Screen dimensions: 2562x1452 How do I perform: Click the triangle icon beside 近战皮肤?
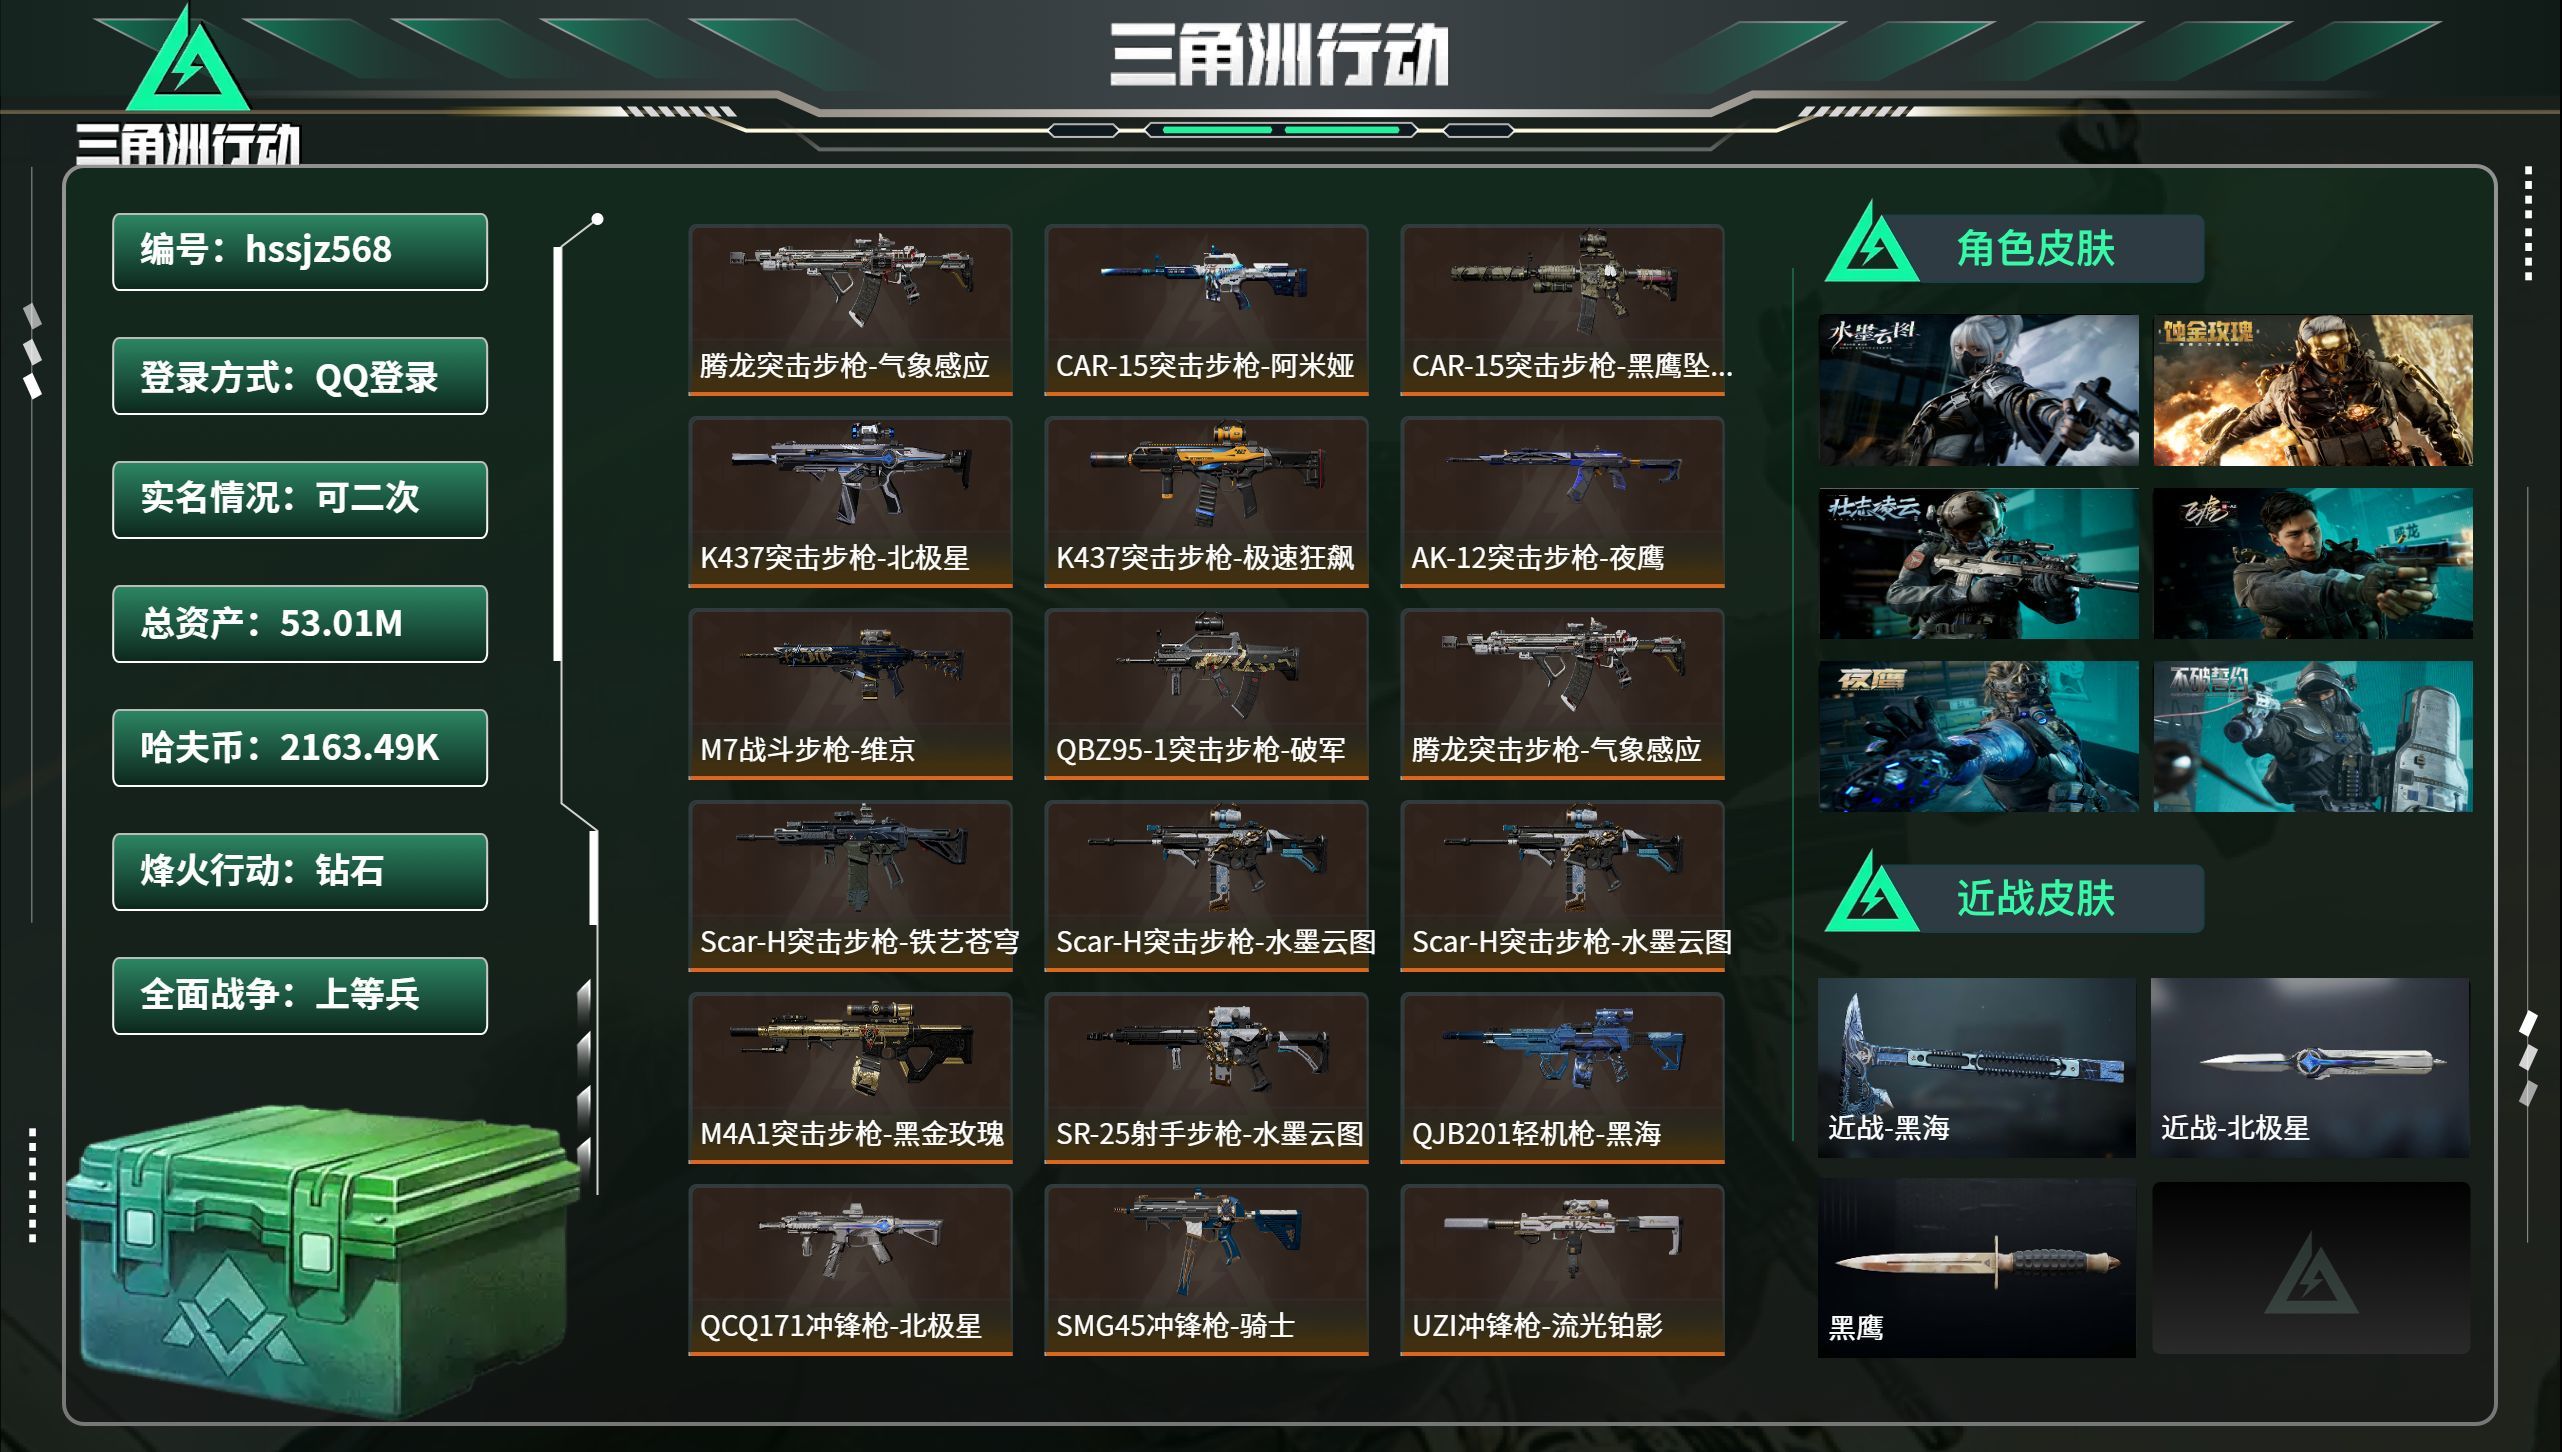click(x=1872, y=892)
